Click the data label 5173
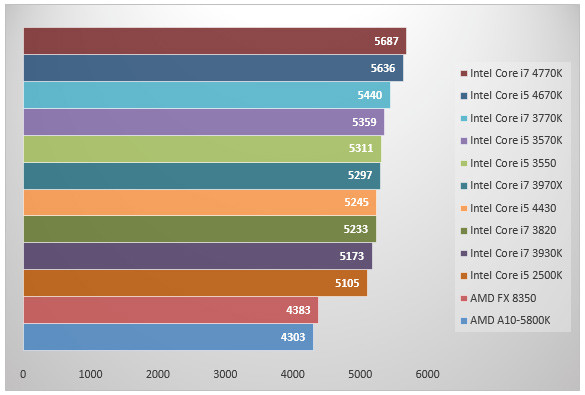The width and height of the screenshot is (585, 395). [x=351, y=256]
